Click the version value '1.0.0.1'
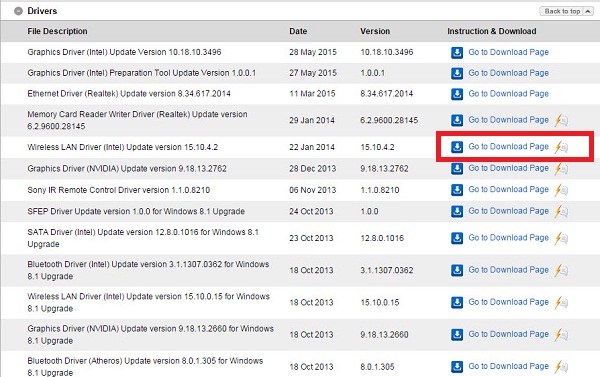Screen dimensions: 600x377 tap(372, 73)
